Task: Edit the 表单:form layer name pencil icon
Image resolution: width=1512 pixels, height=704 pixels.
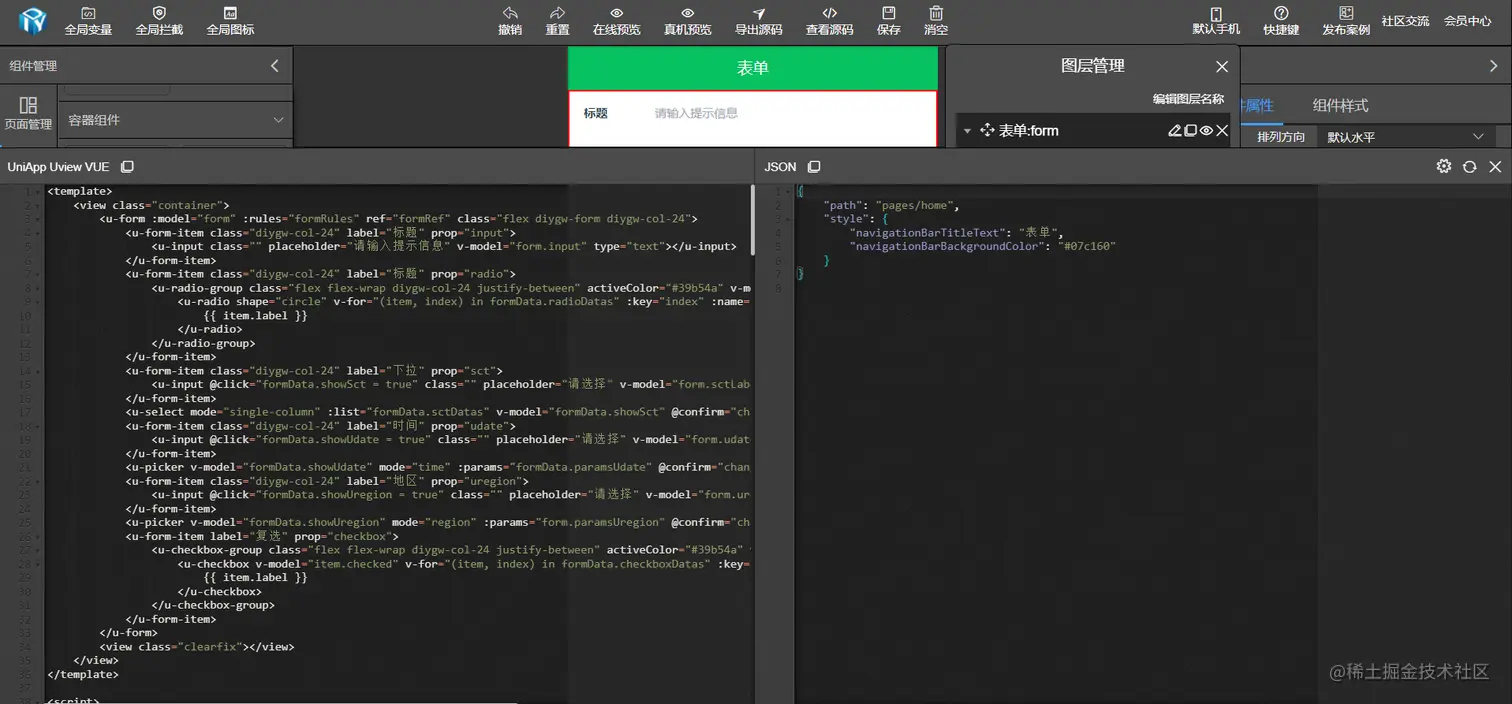Action: click(x=1175, y=131)
